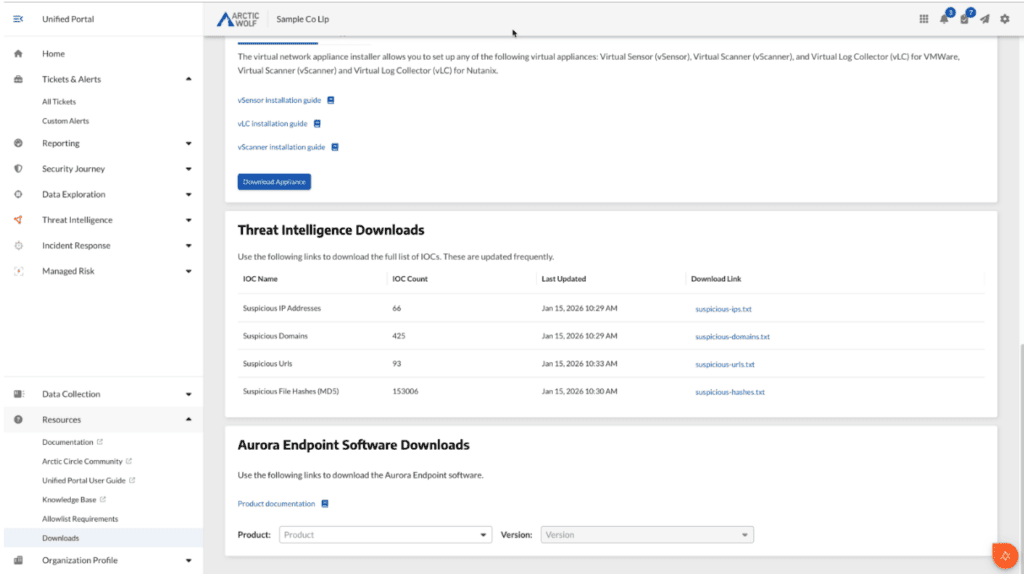Open the apps grid icon
This screenshot has width=1024, height=574.
(x=923, y=19)
